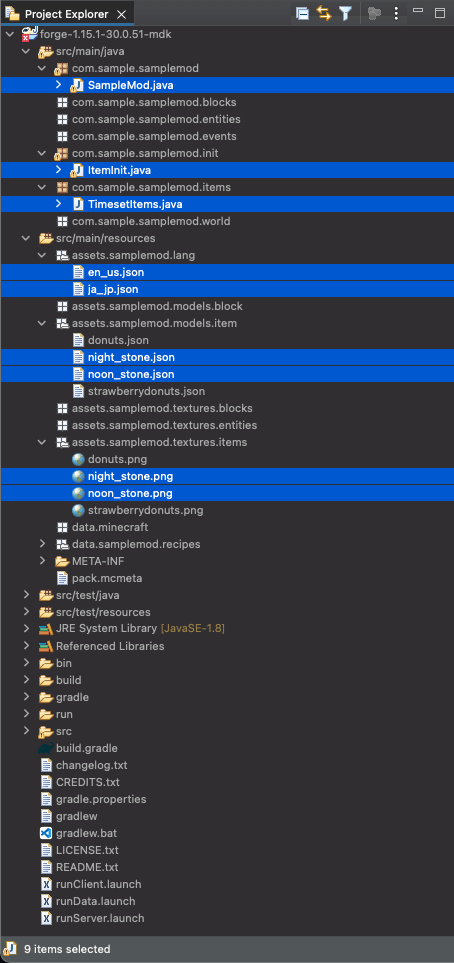454x963 pixels.
Task: Expand the META-INF folder
Action: [42, 561]
